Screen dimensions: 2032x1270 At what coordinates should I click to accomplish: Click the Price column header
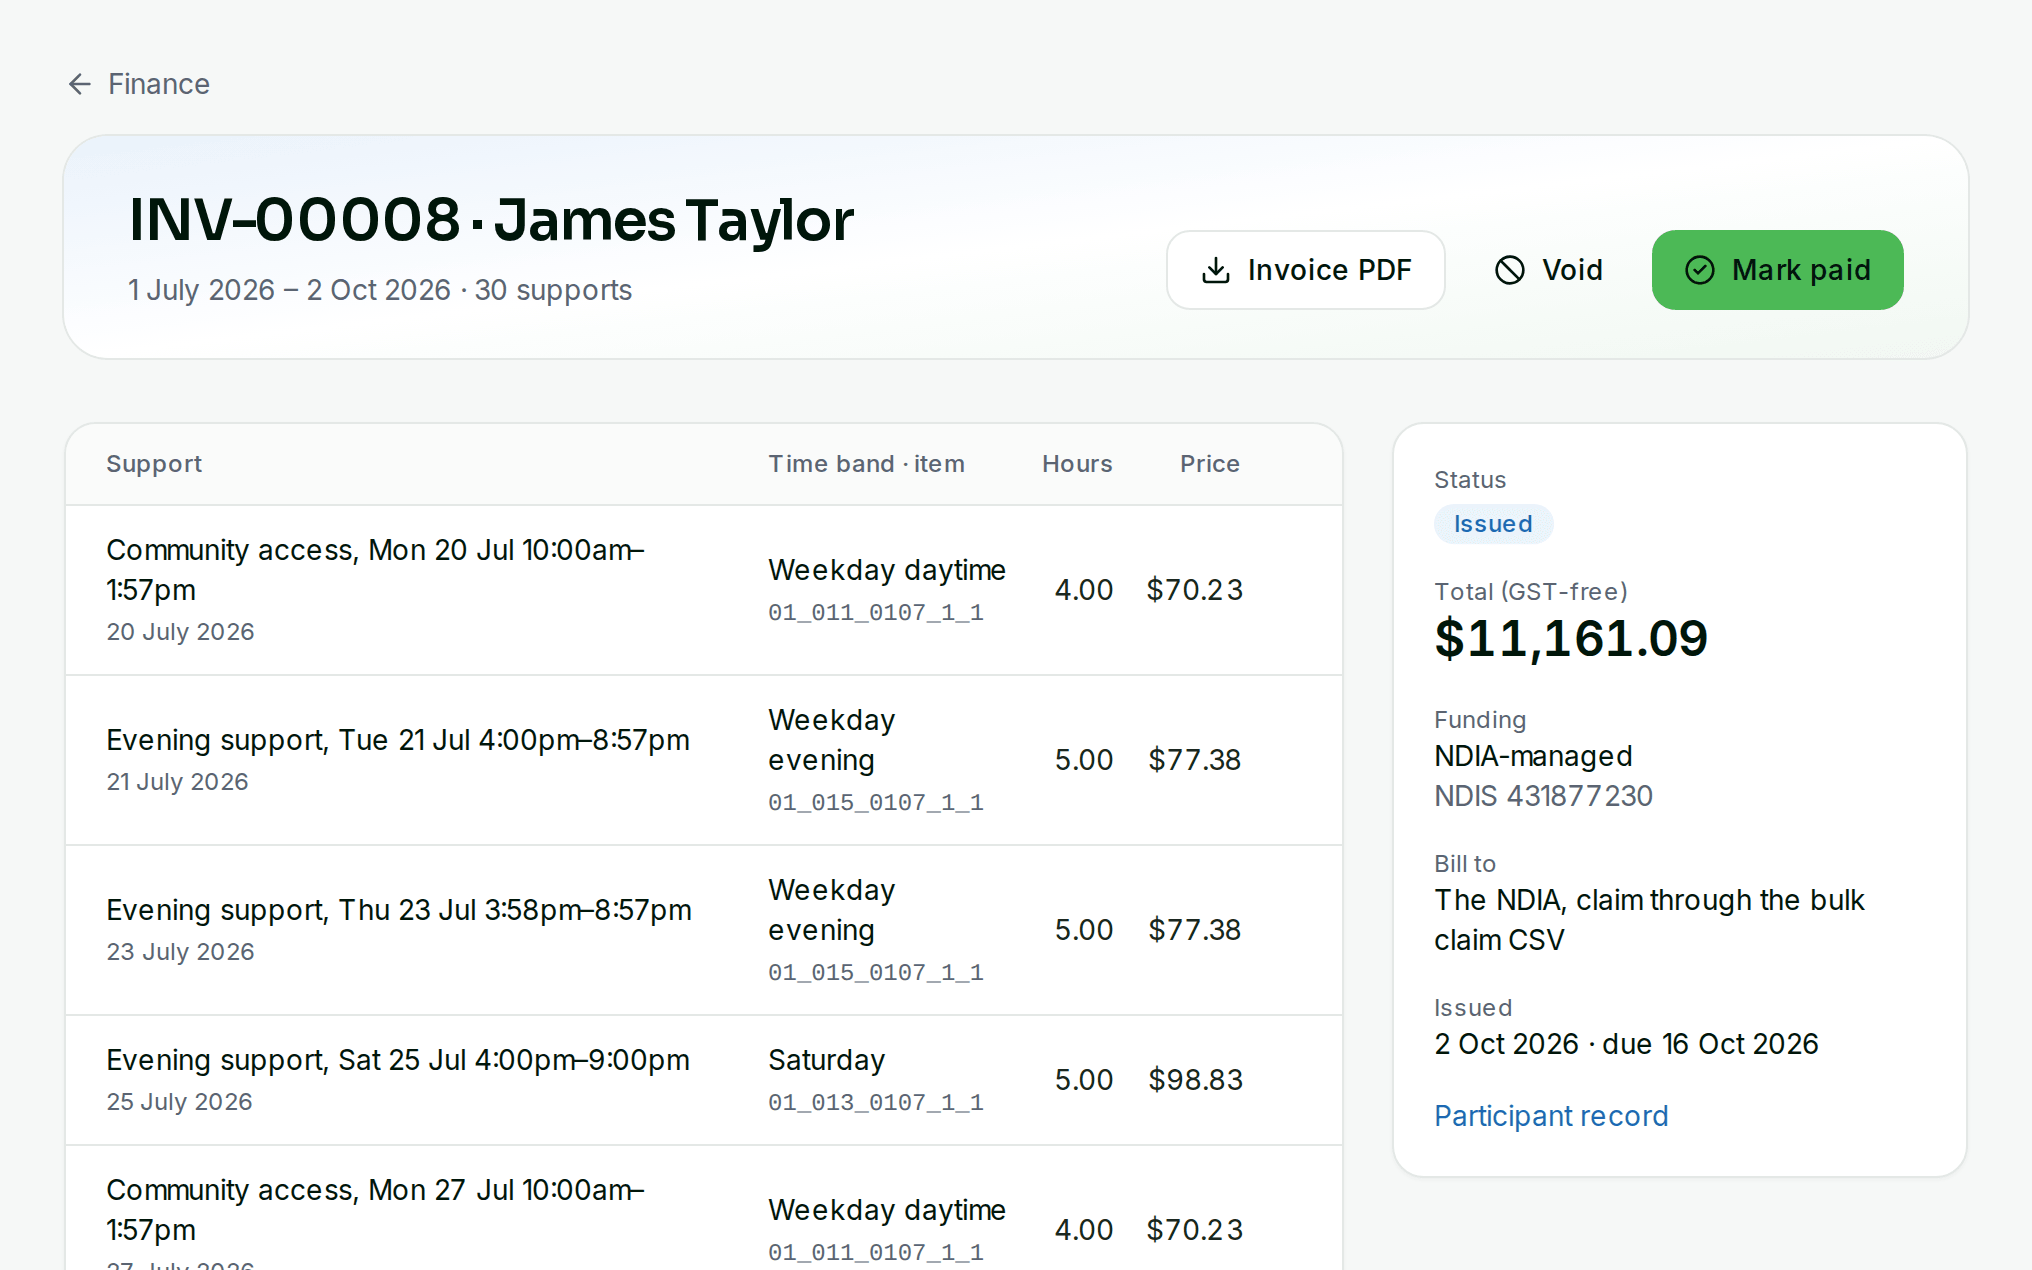pyautogui.click(x=1210, y=464)
